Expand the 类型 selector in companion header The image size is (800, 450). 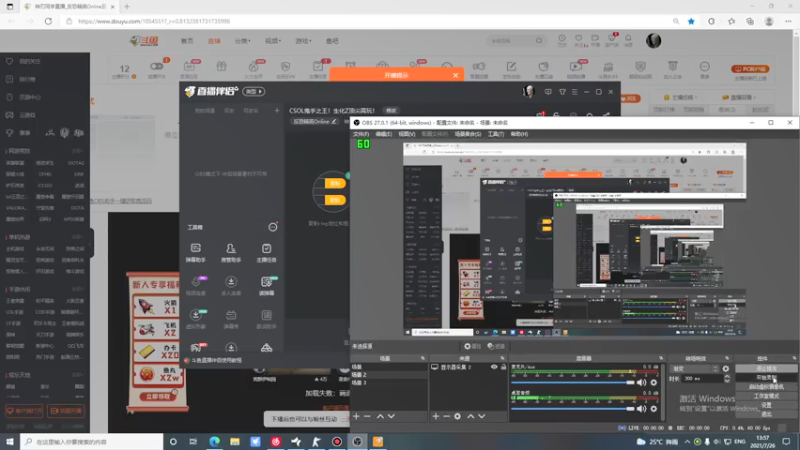pos(254,91)
